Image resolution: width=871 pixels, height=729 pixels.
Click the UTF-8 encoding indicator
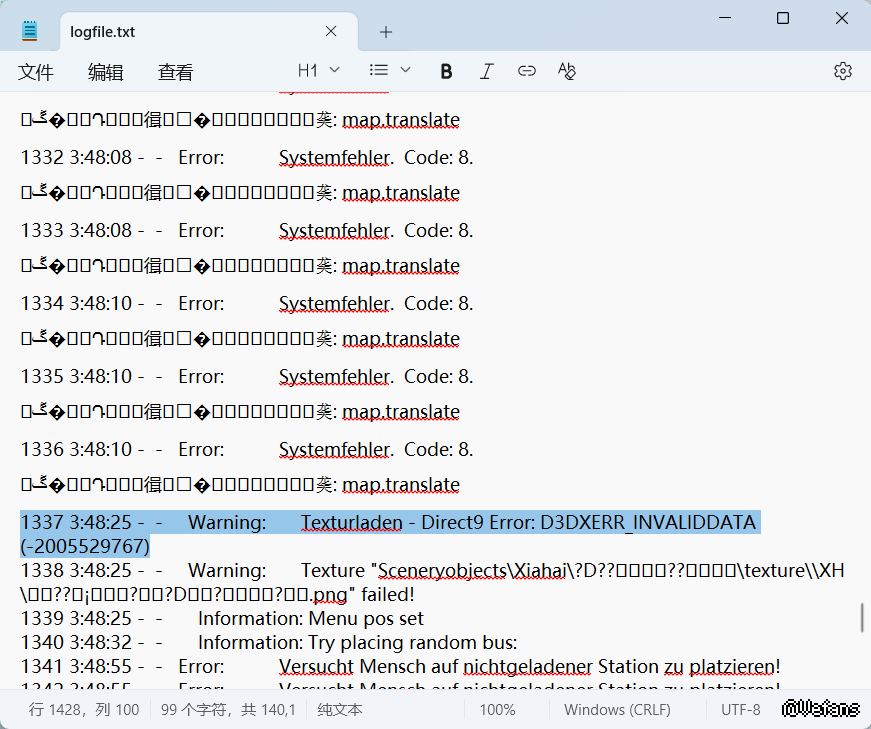click(x=741, y=710)
